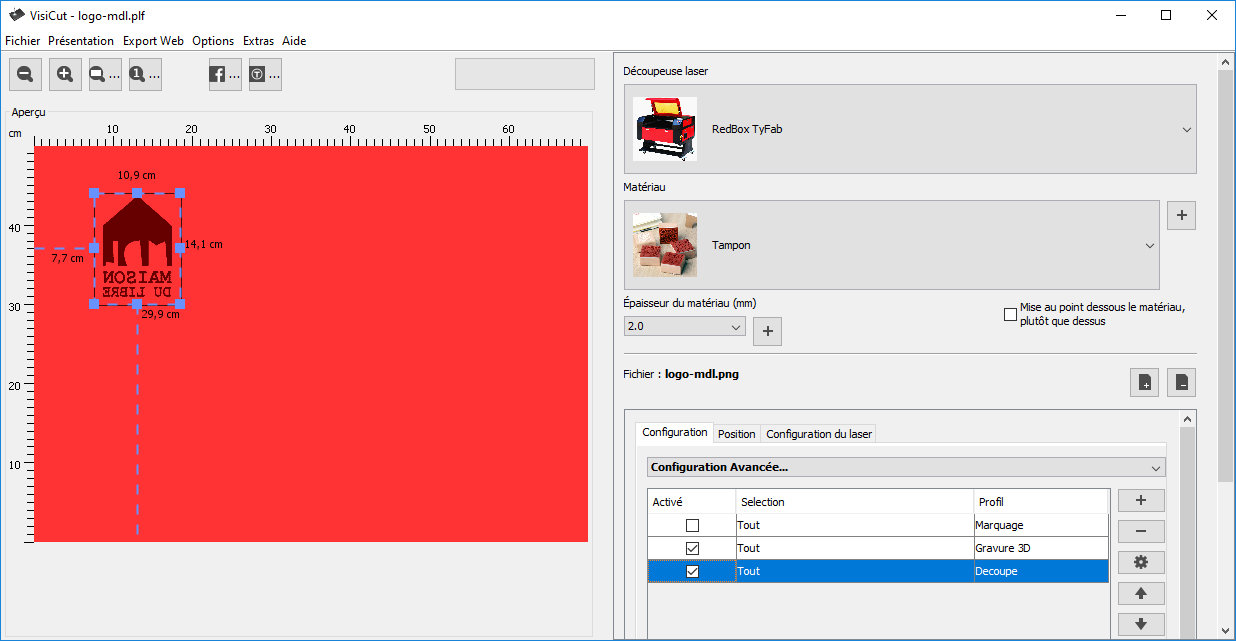Check 'Mise au point dessous le matériau' box
Screen dimensions: 1236x641
point(1010,315)
